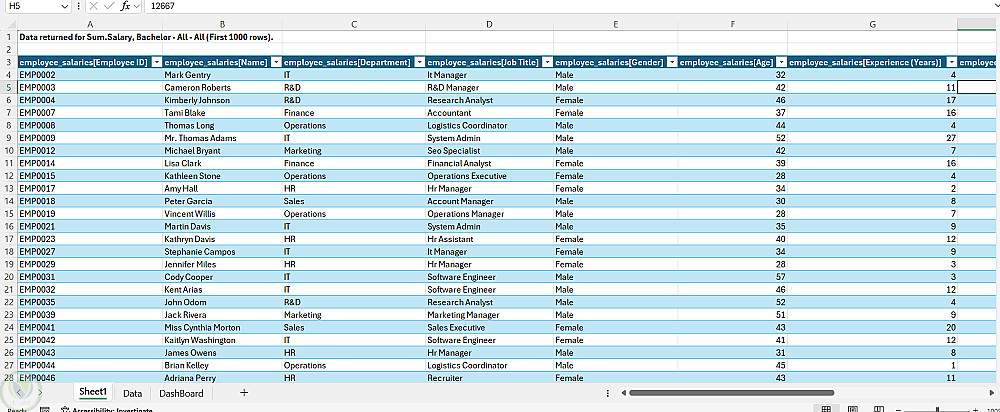Open the Employee ID column filter

[156, 62]
